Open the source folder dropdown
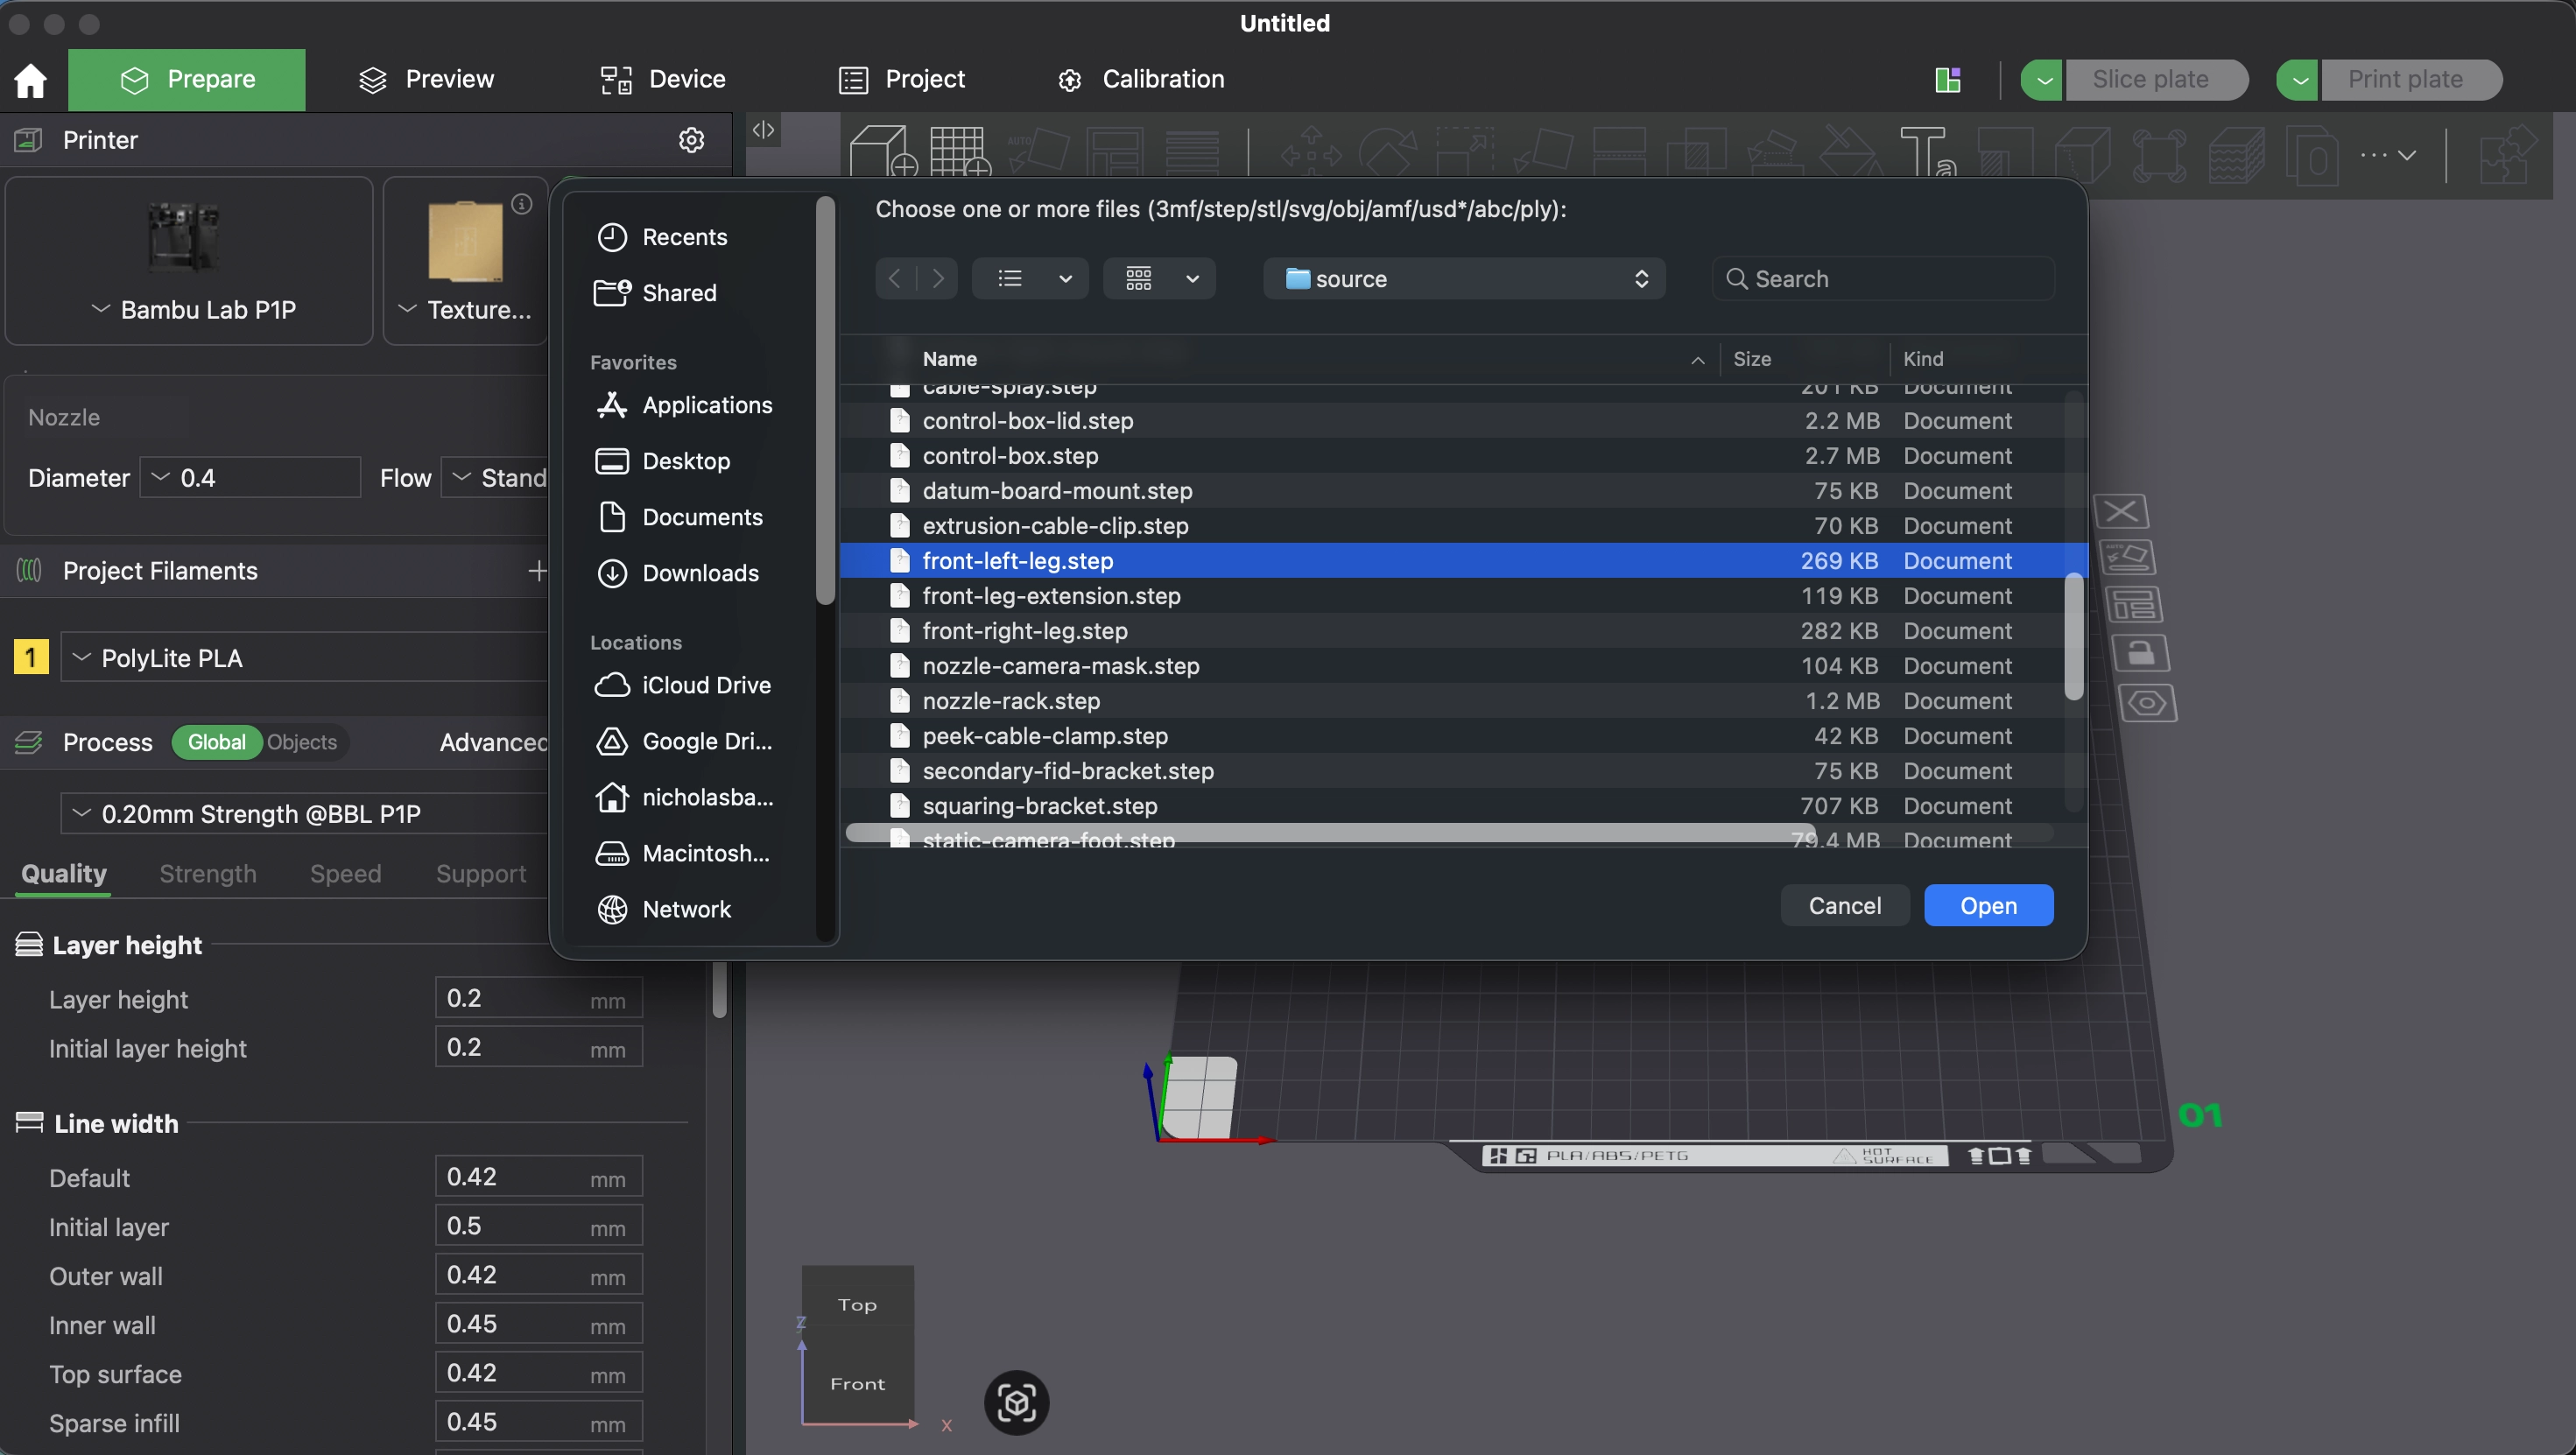The width and height of the screenshot is (2576, 1455). pos(1463,279)
